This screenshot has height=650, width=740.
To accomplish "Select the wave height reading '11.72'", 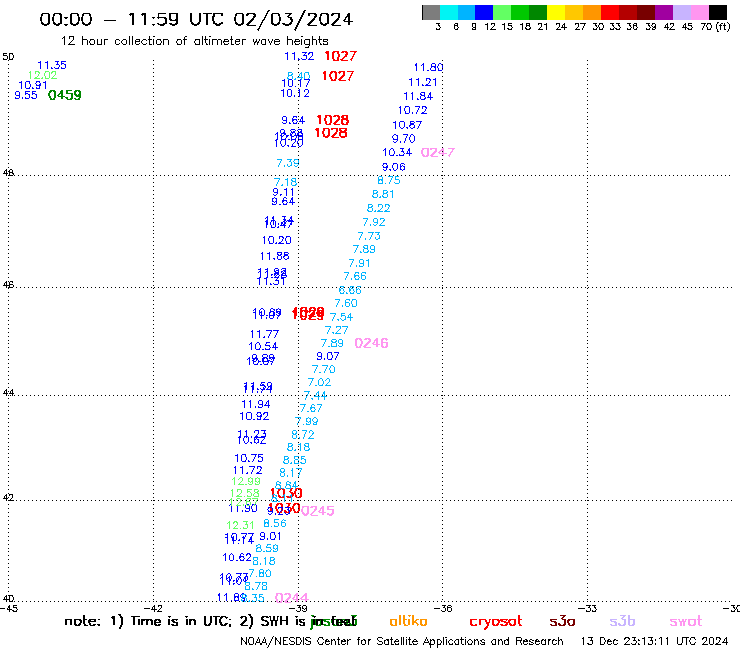I will [248, 471].
